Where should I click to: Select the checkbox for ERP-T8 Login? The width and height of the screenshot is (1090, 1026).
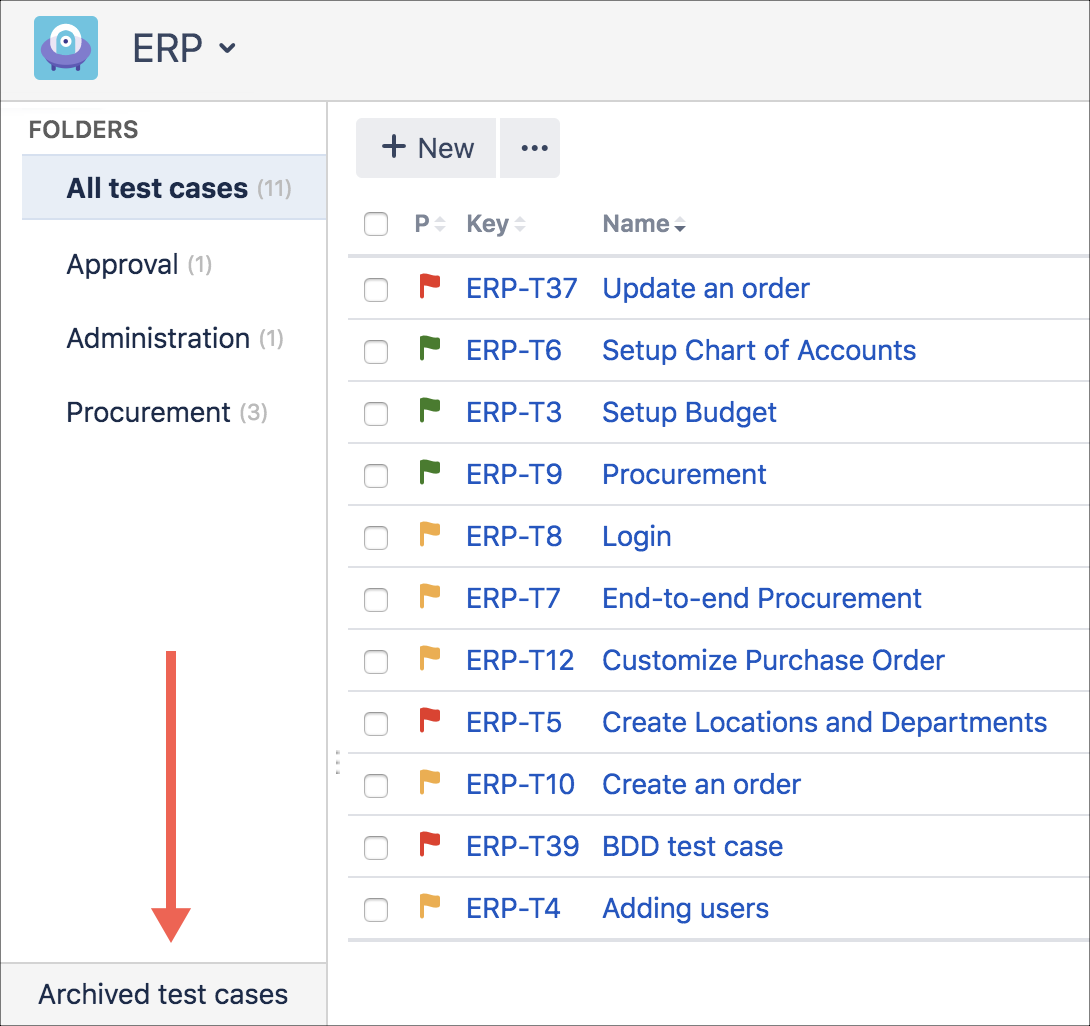[376, 538]
